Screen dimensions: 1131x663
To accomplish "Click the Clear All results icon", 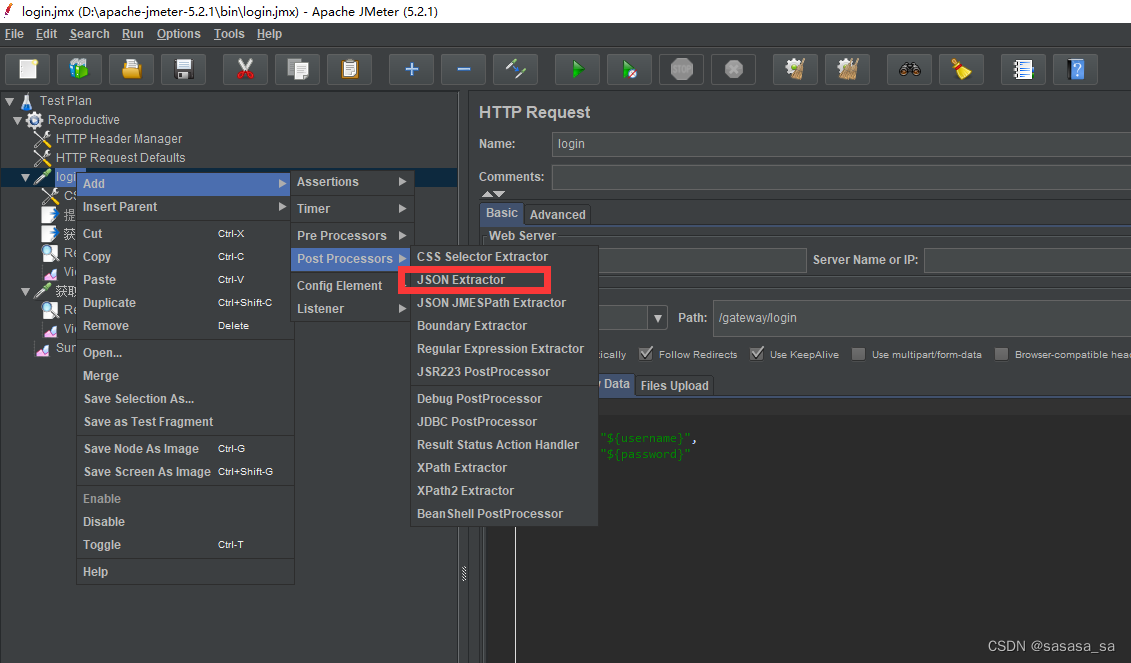I will (847, 69).
